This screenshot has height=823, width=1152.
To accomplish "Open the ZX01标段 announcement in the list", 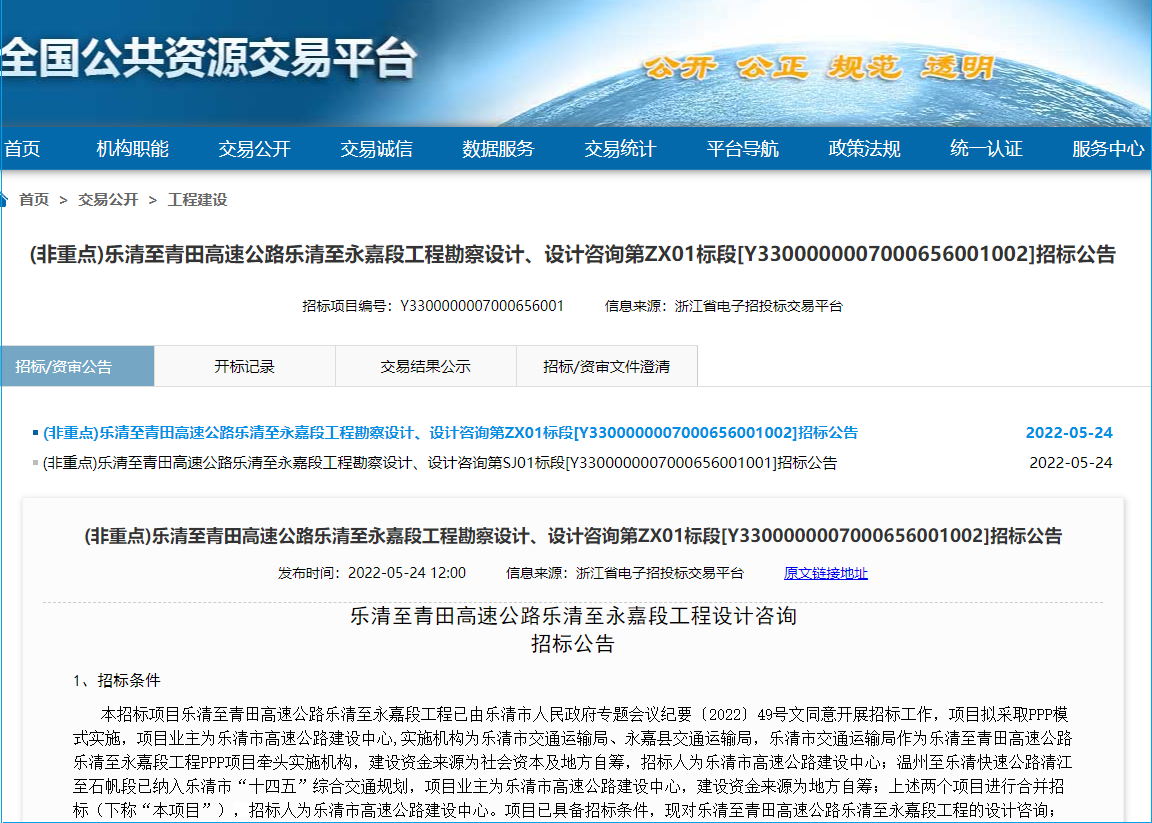I will [x=450, y=433].
